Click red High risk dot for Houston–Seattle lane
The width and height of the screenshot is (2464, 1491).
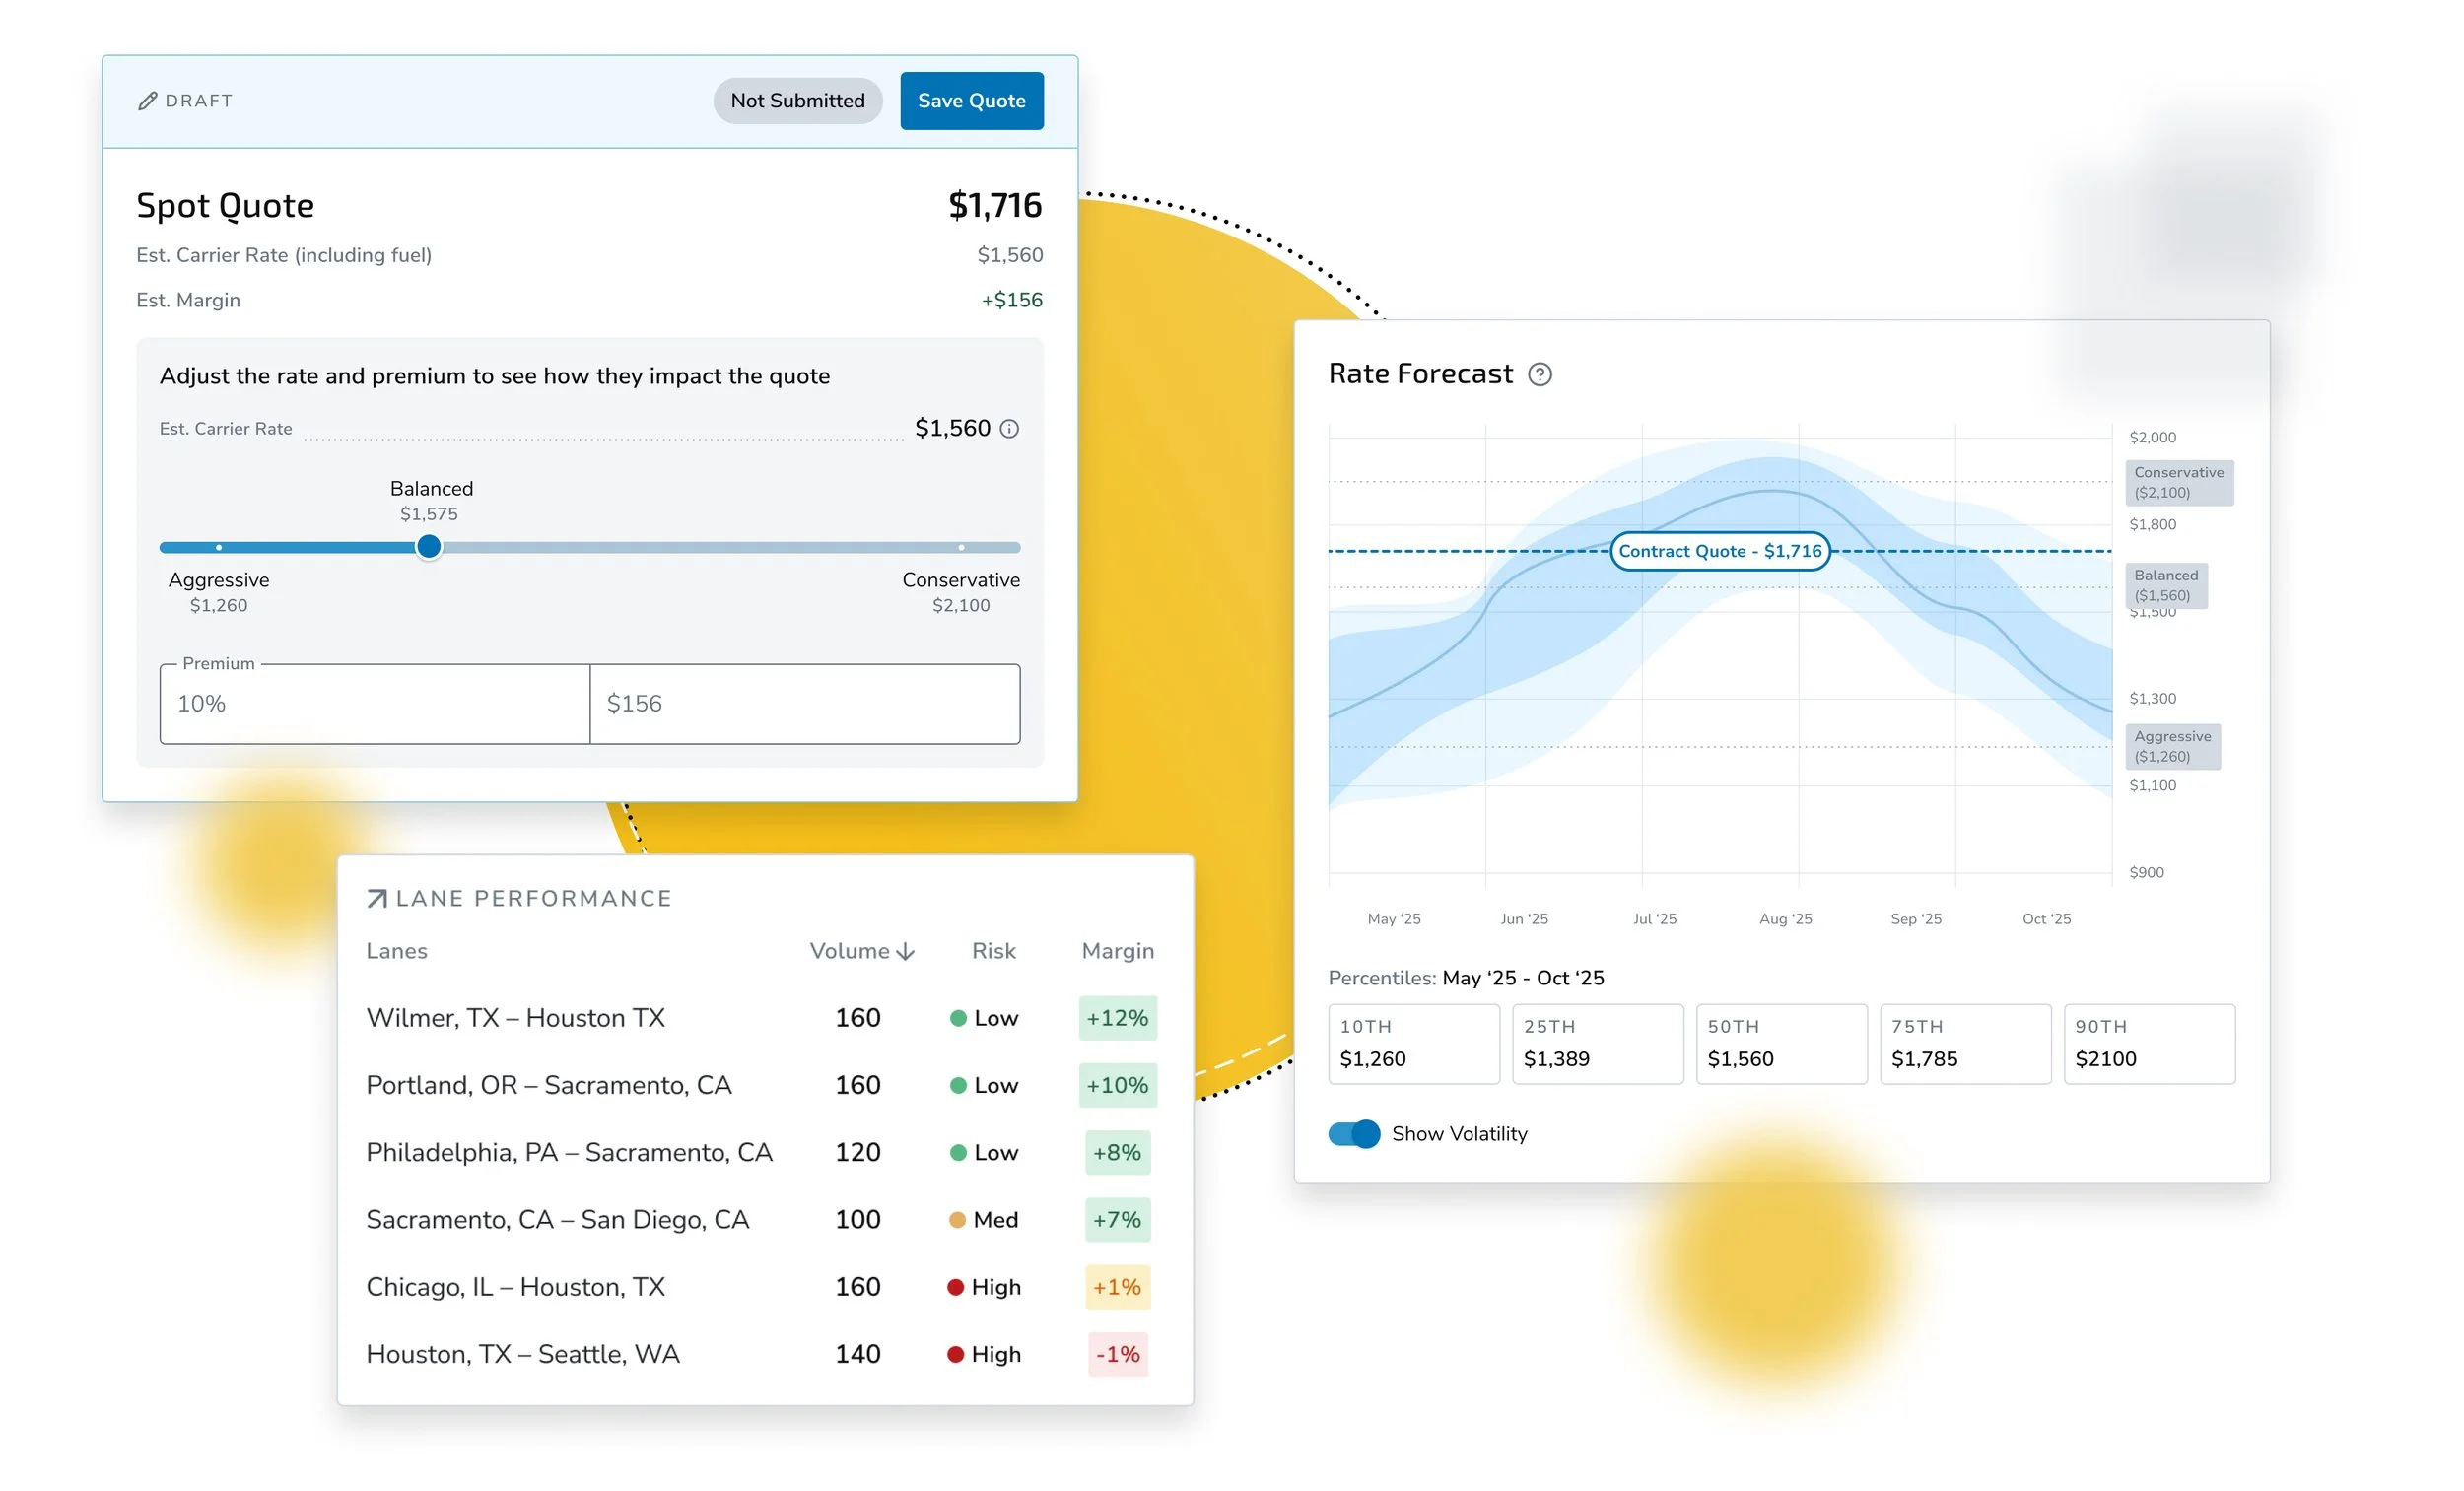point(955,1355)
